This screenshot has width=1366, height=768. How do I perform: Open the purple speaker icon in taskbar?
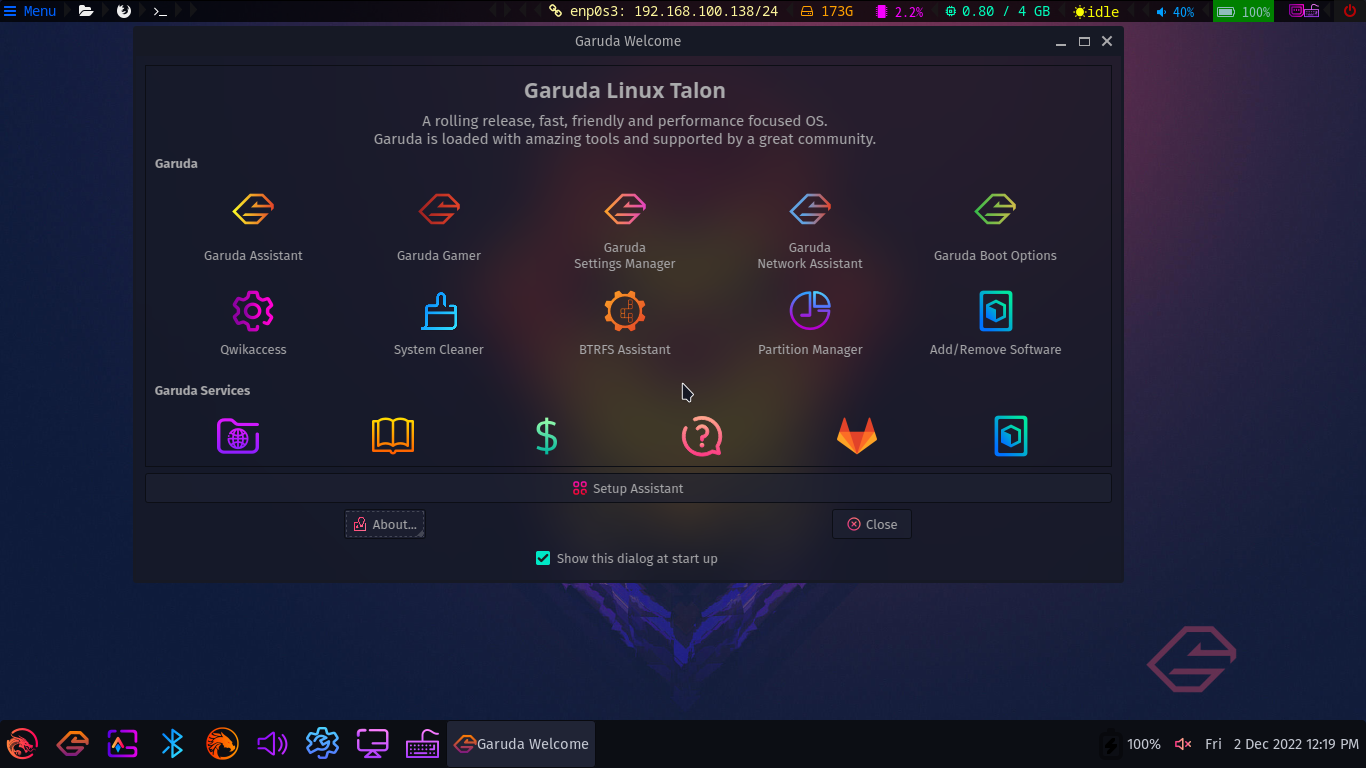pos(272,744)
